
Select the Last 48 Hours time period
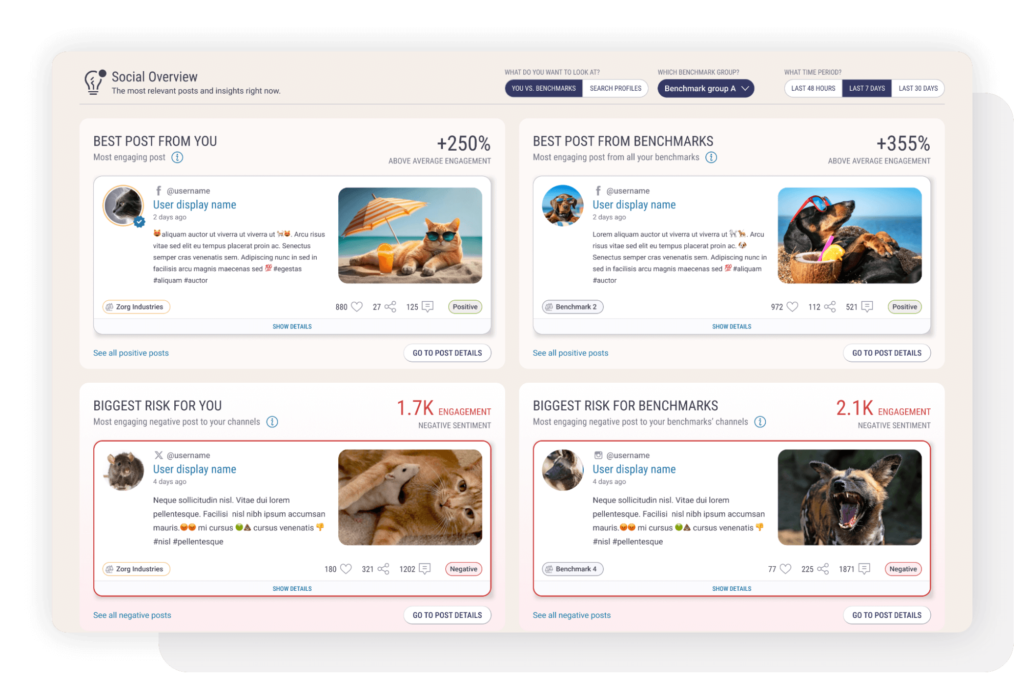click(813, 89)
